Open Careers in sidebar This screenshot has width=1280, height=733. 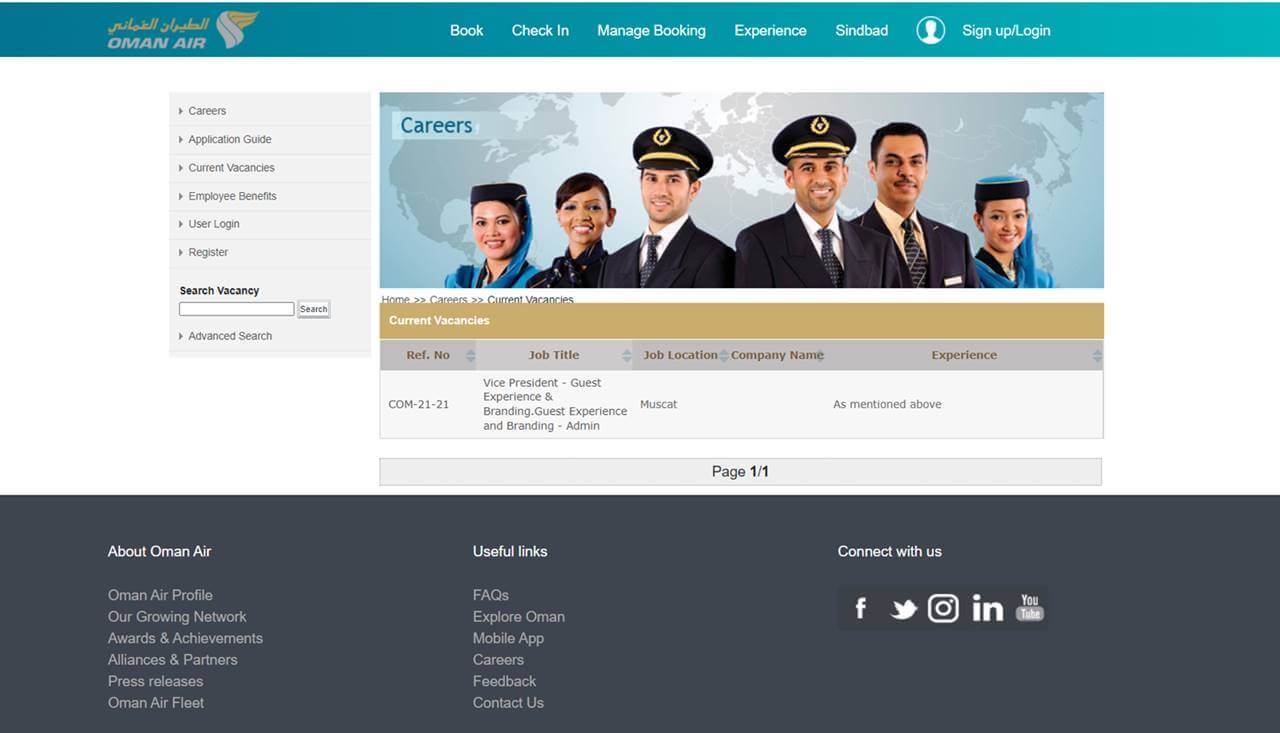pyautogui.click(x=207, y=111)
